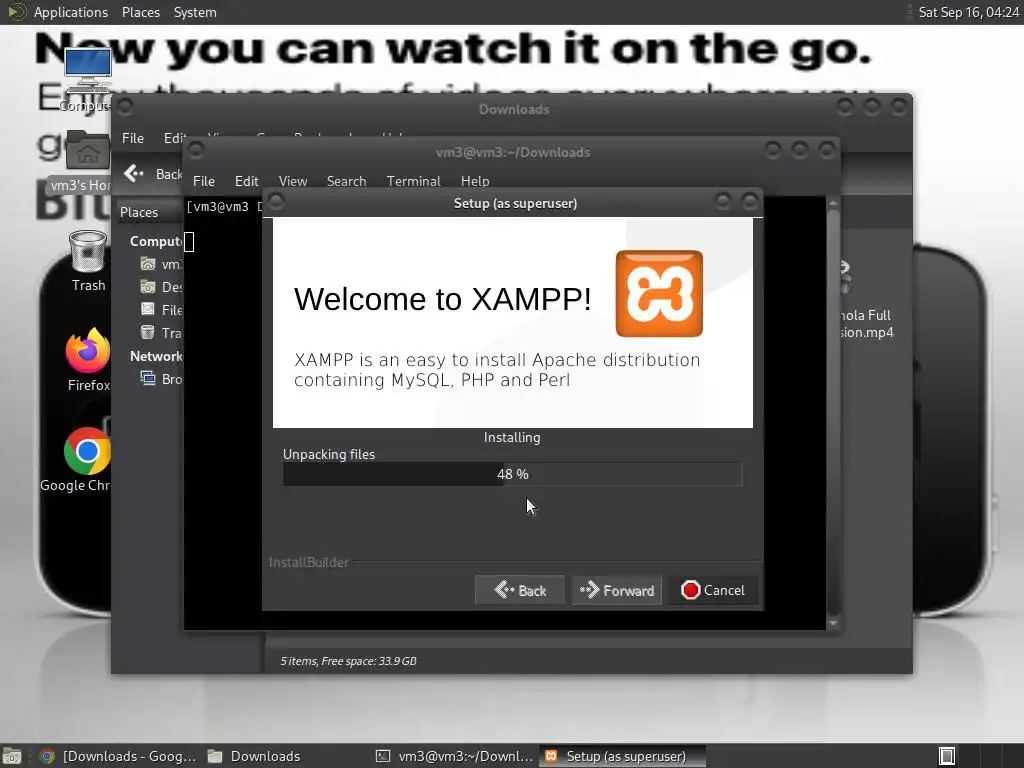Click the Places header in file manager sidebar
The image size is (1024, 768).
pos(138,212)
